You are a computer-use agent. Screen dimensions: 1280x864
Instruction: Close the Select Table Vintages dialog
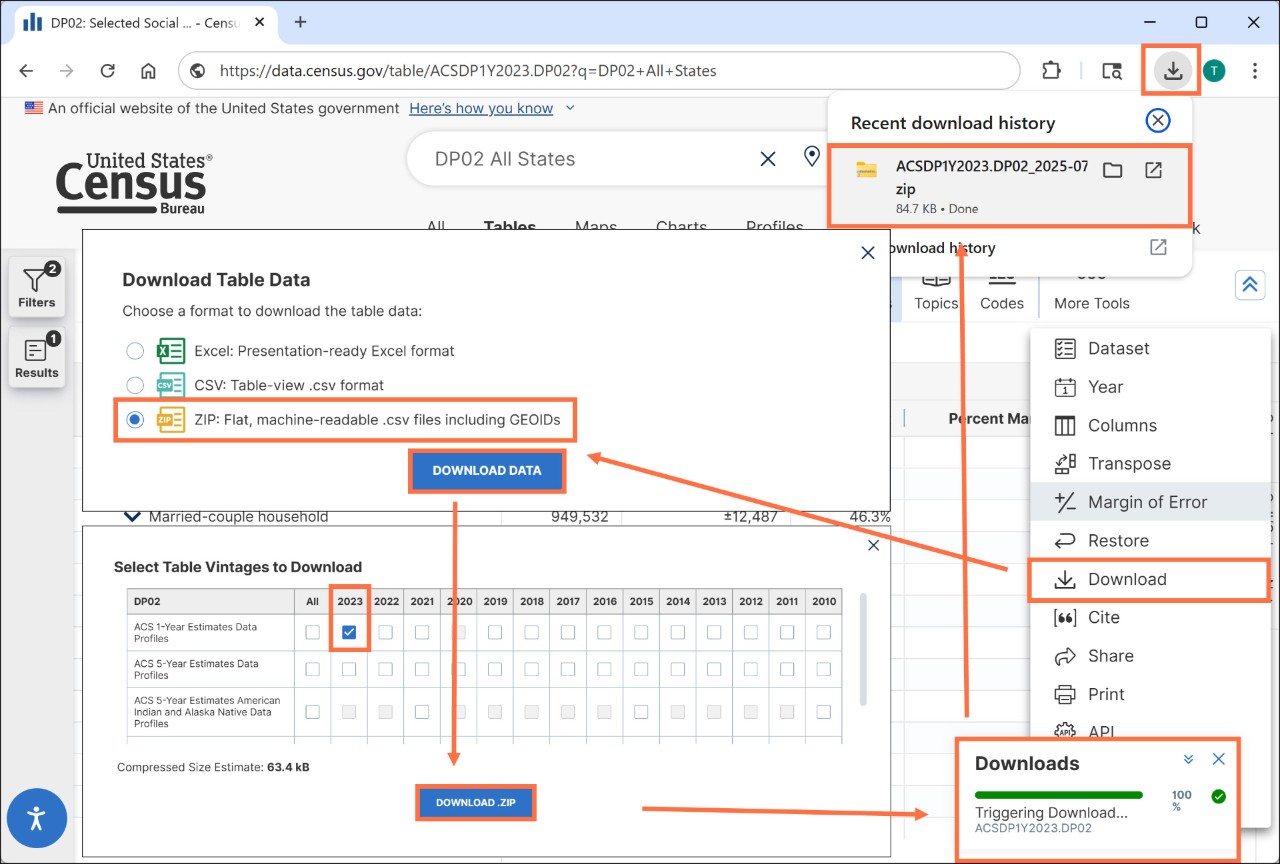click(874, 545)
